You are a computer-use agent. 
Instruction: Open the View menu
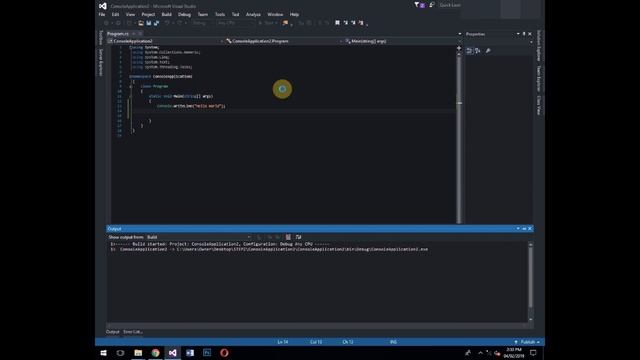pyautogui.click(x=130, y=14)
